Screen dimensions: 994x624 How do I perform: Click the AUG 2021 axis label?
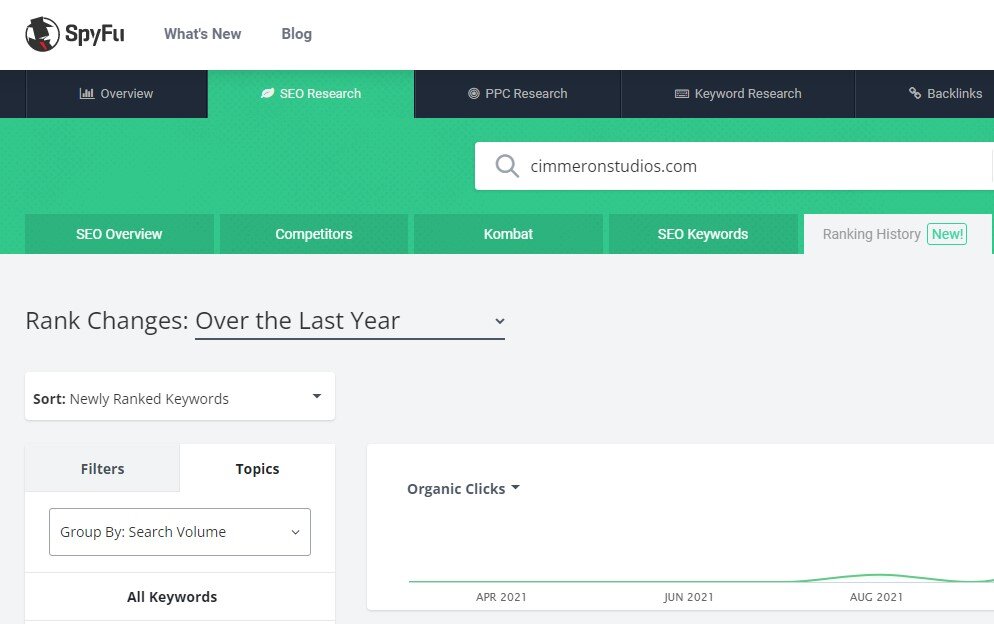[x=876, y=597]
